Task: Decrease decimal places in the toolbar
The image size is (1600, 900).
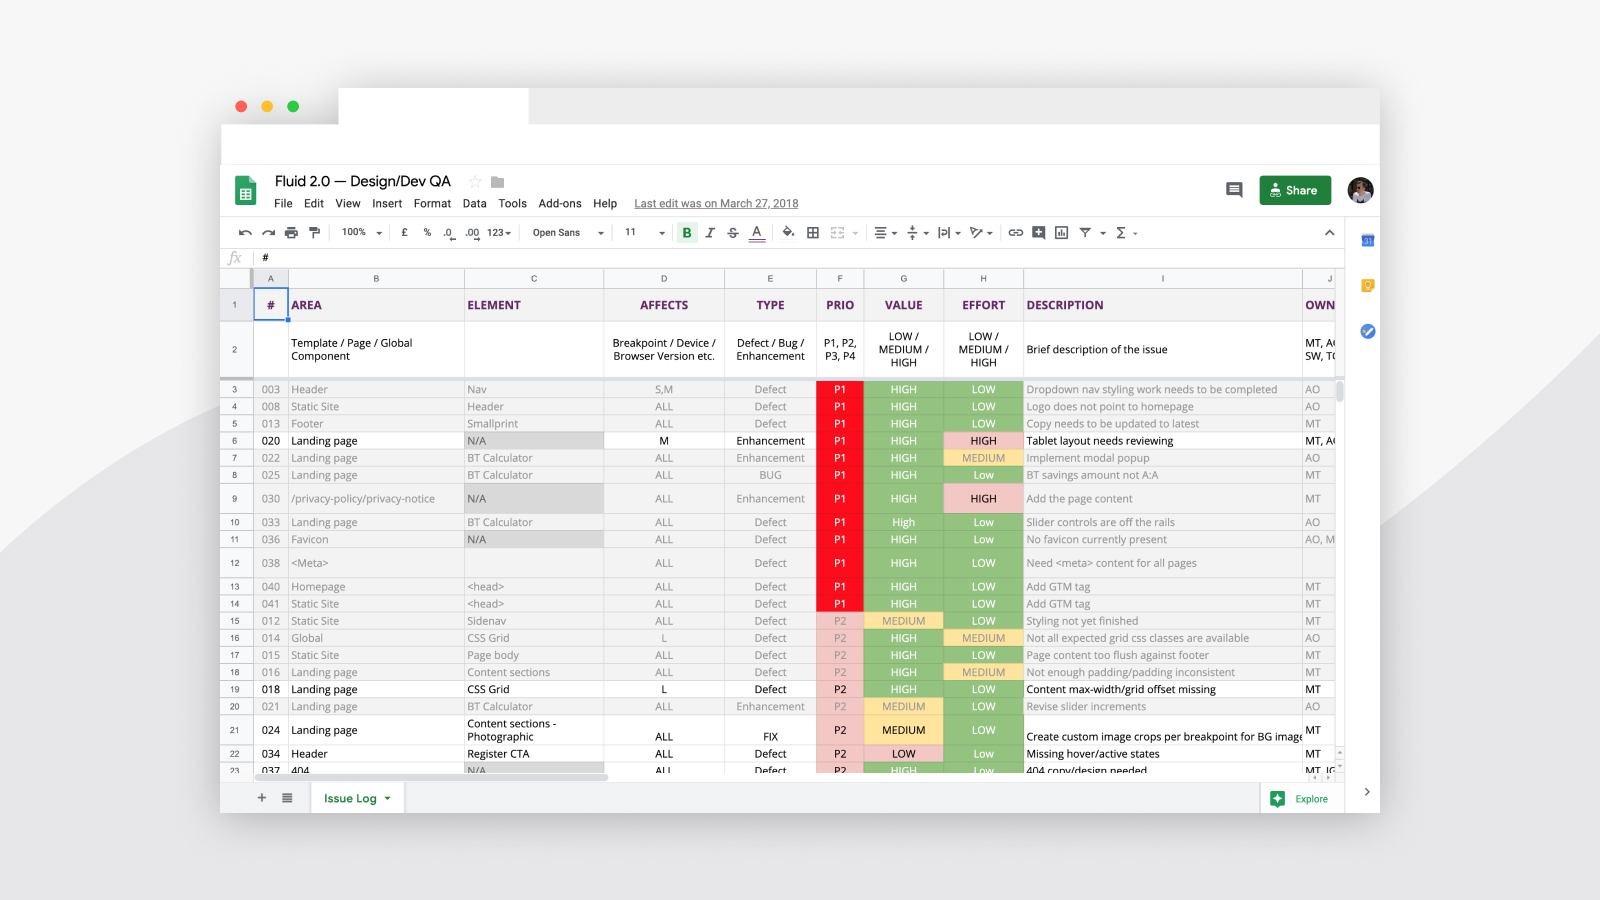Action: point(449,233)
